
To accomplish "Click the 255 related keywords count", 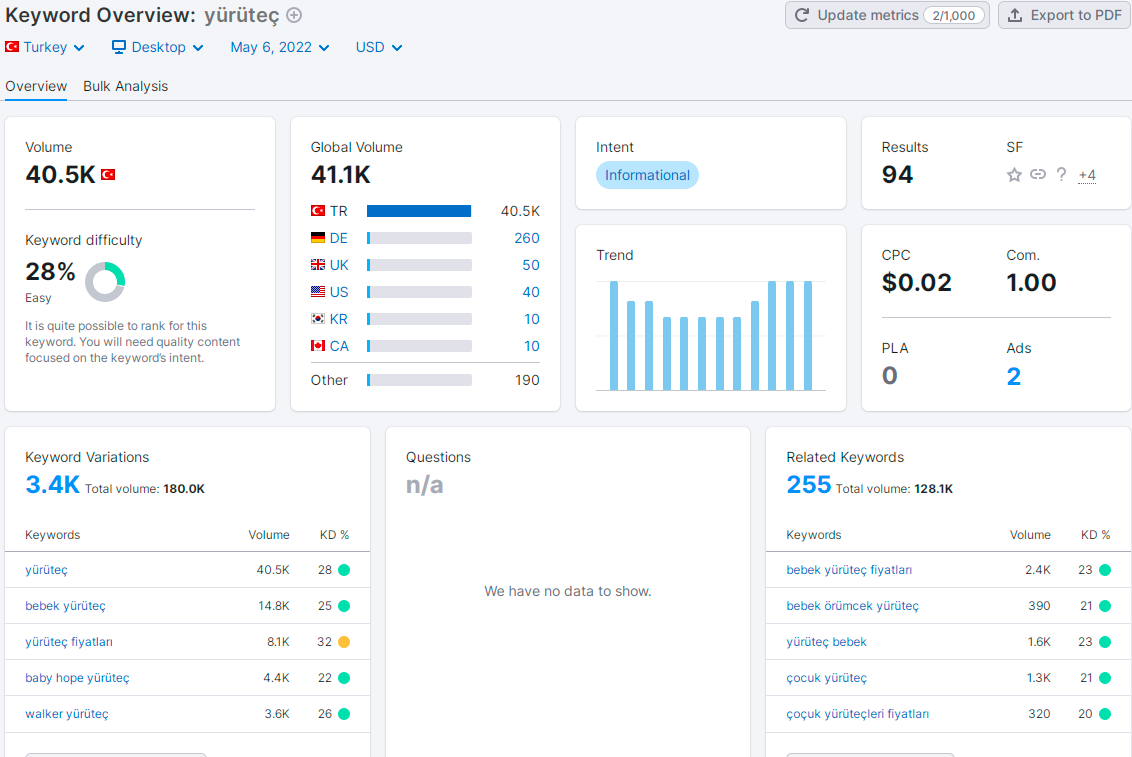I will [x=809, y=484].
